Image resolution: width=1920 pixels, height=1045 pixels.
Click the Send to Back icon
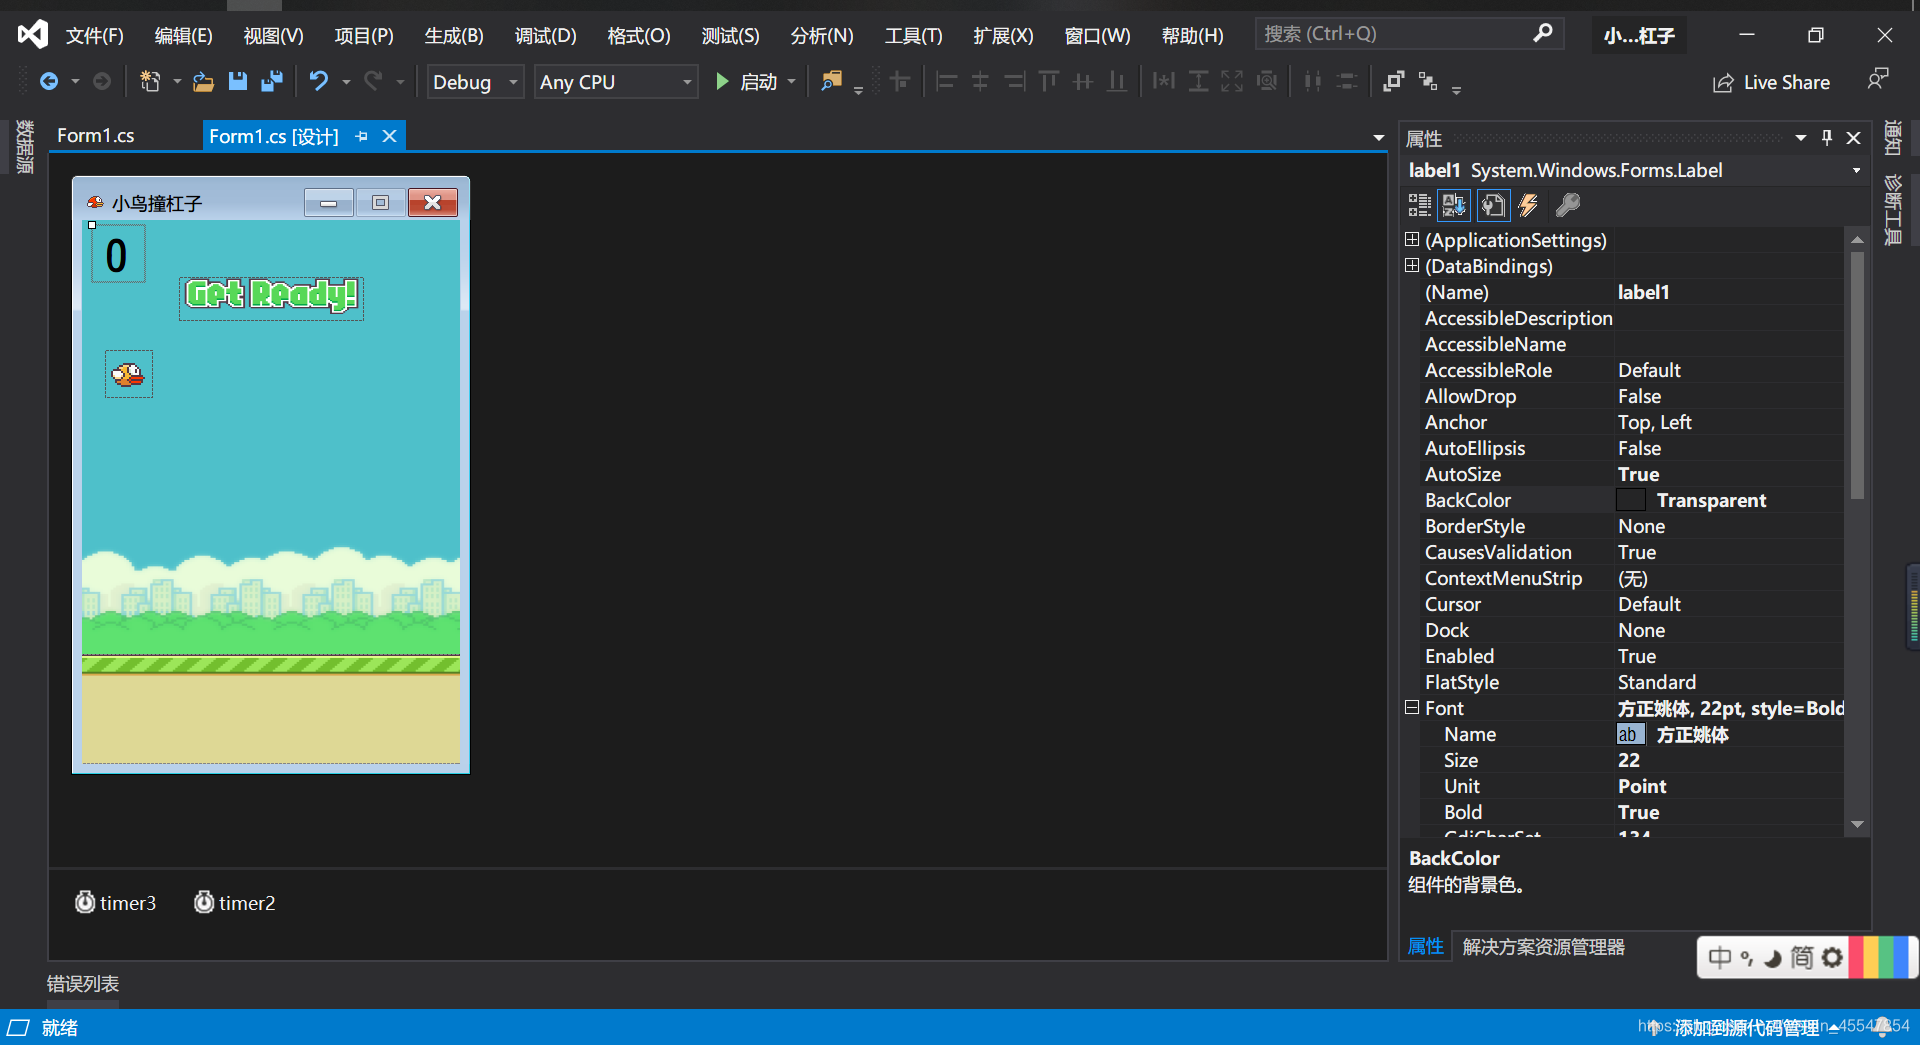point(1428,81)
